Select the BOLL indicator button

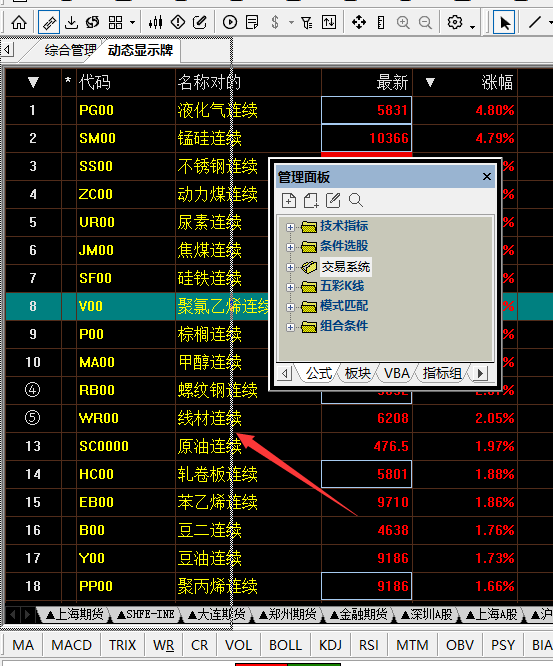pyautogui.click(x=285, y=645)
